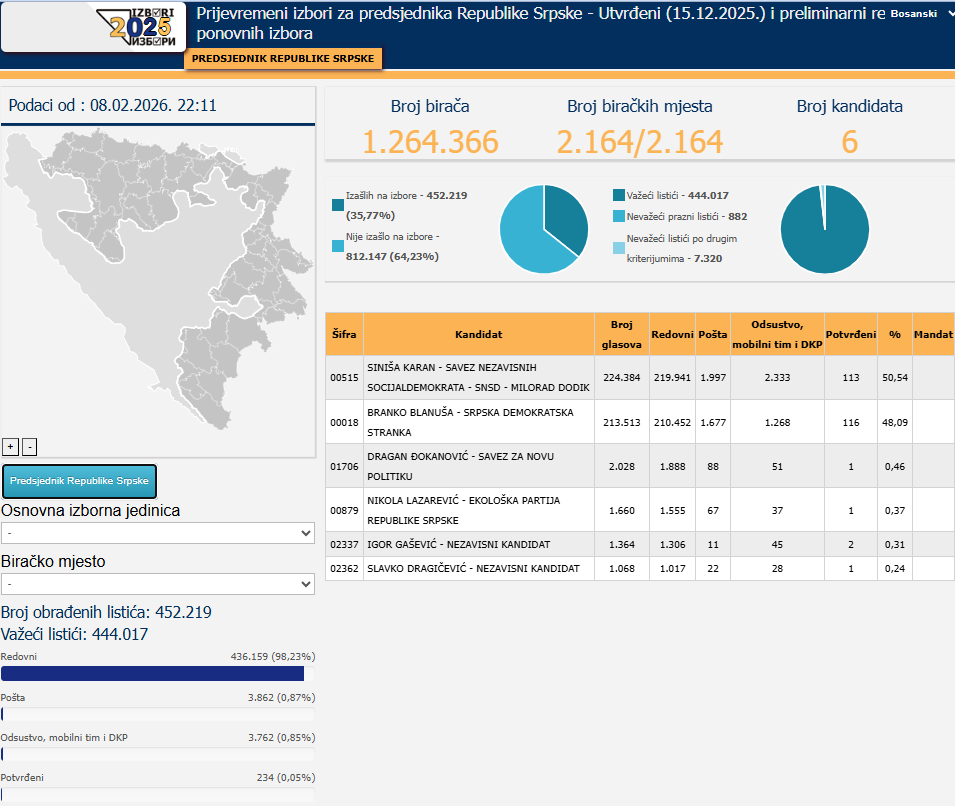Image resolution: width=955 pixels, height=806 pixels.
Task: Expand the Osnovna izborna jedinica dropdown
Action: click(158, 534)
